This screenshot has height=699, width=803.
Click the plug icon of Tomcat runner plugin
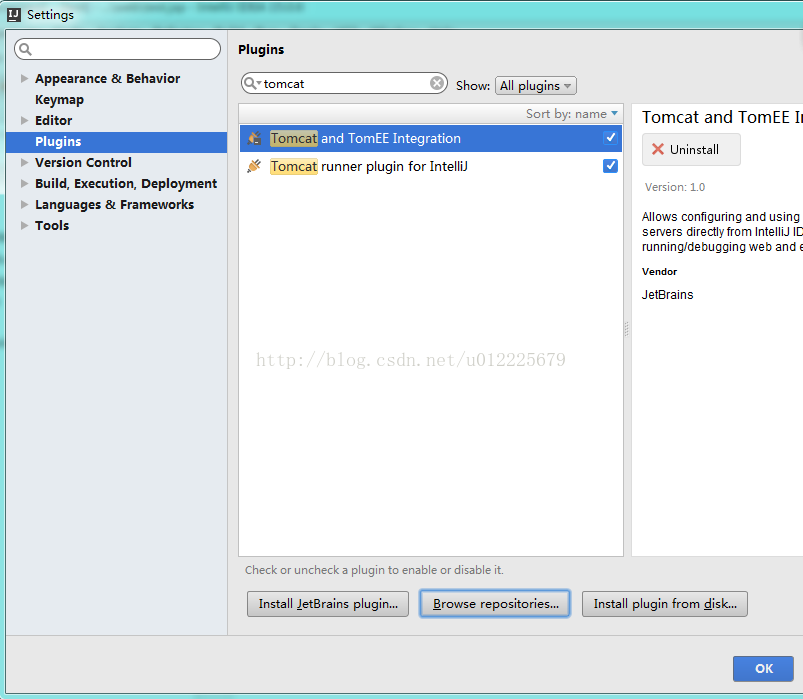click(255, 166)
